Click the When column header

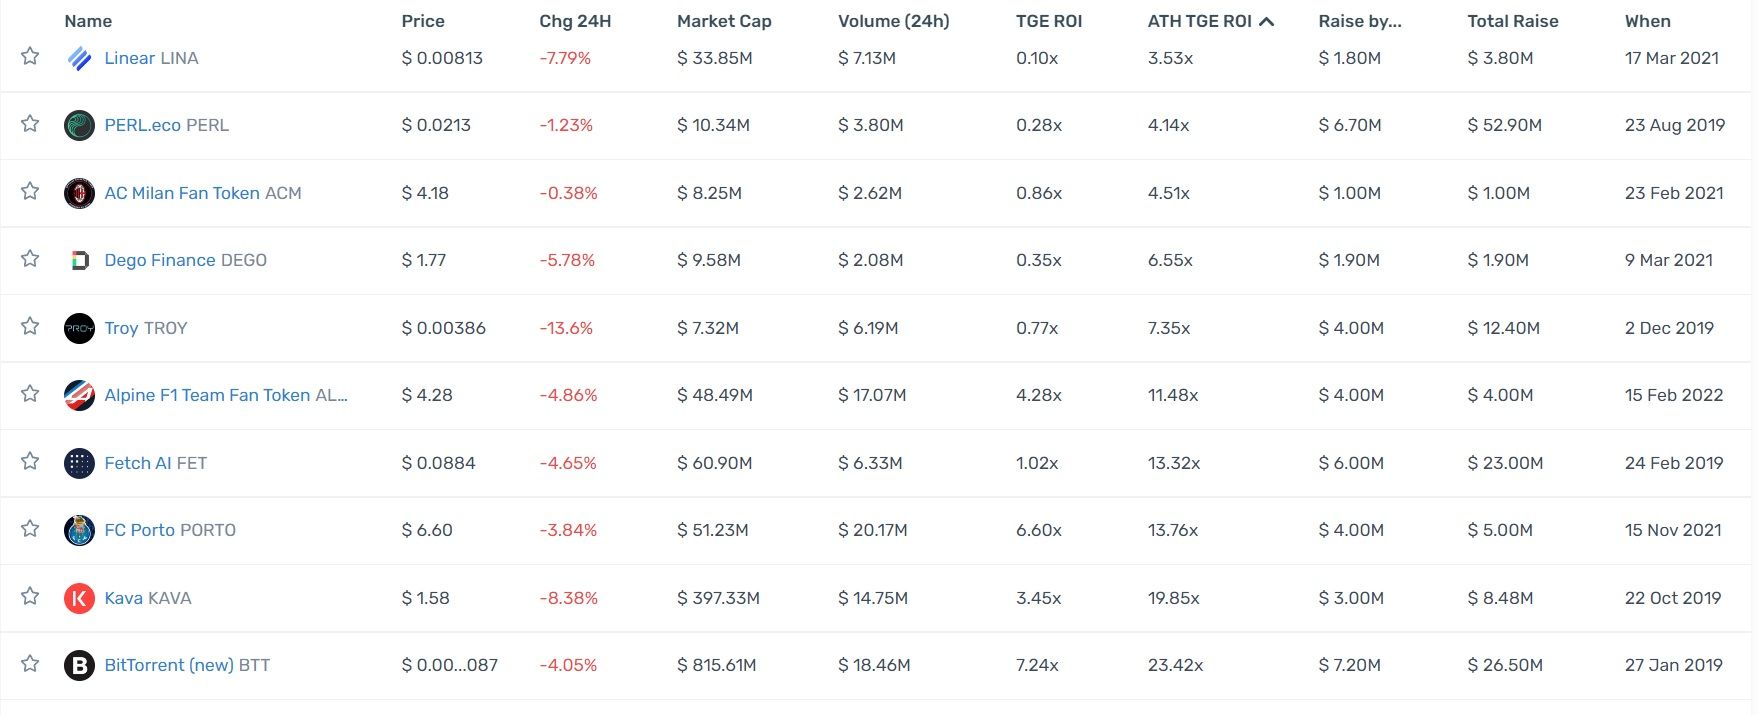[1647, 21]
